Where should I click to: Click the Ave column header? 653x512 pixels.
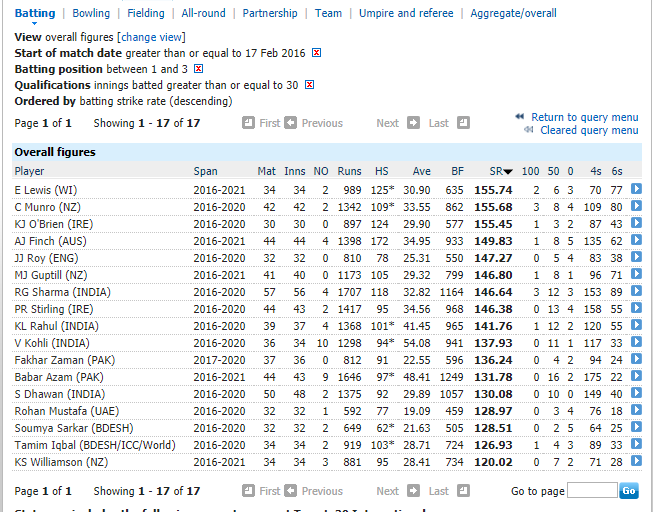[421, 171]
